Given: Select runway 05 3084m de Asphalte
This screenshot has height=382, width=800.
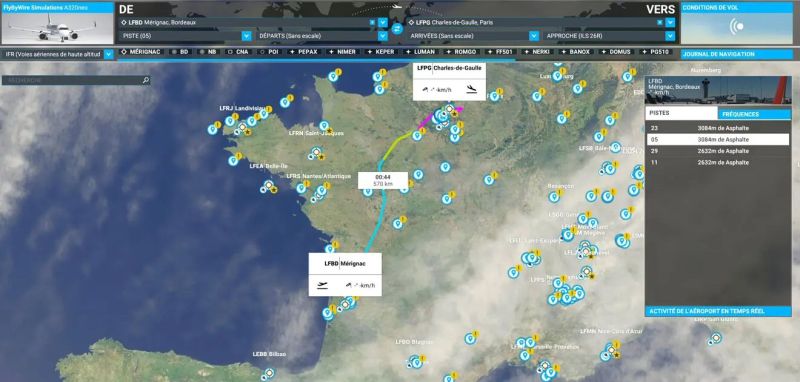Looking at the screenshot, I should (x=718, y=139).
